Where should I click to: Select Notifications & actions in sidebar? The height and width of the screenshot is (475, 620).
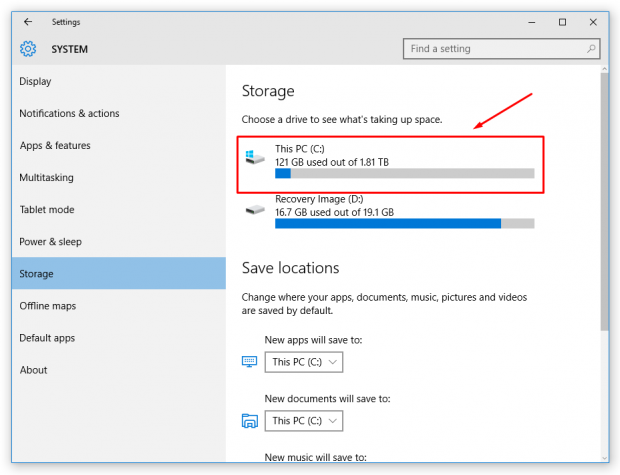[69, 114]
